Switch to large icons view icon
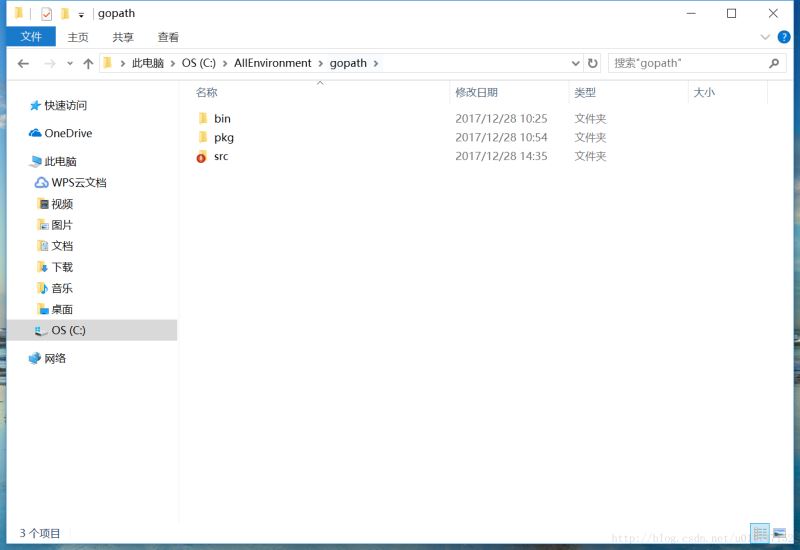The width and height of the screenshot is (800, 550). tap(779, 534)
